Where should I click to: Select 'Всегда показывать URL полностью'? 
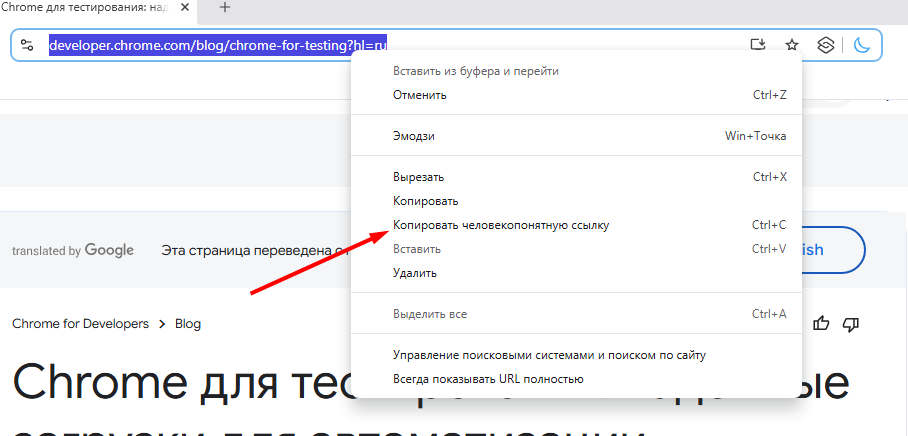[x=576, y=379]
